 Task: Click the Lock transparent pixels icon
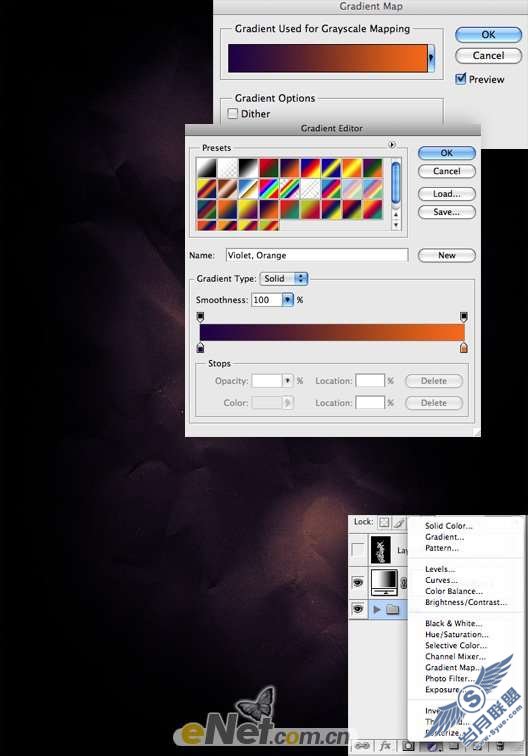(384, 522)
